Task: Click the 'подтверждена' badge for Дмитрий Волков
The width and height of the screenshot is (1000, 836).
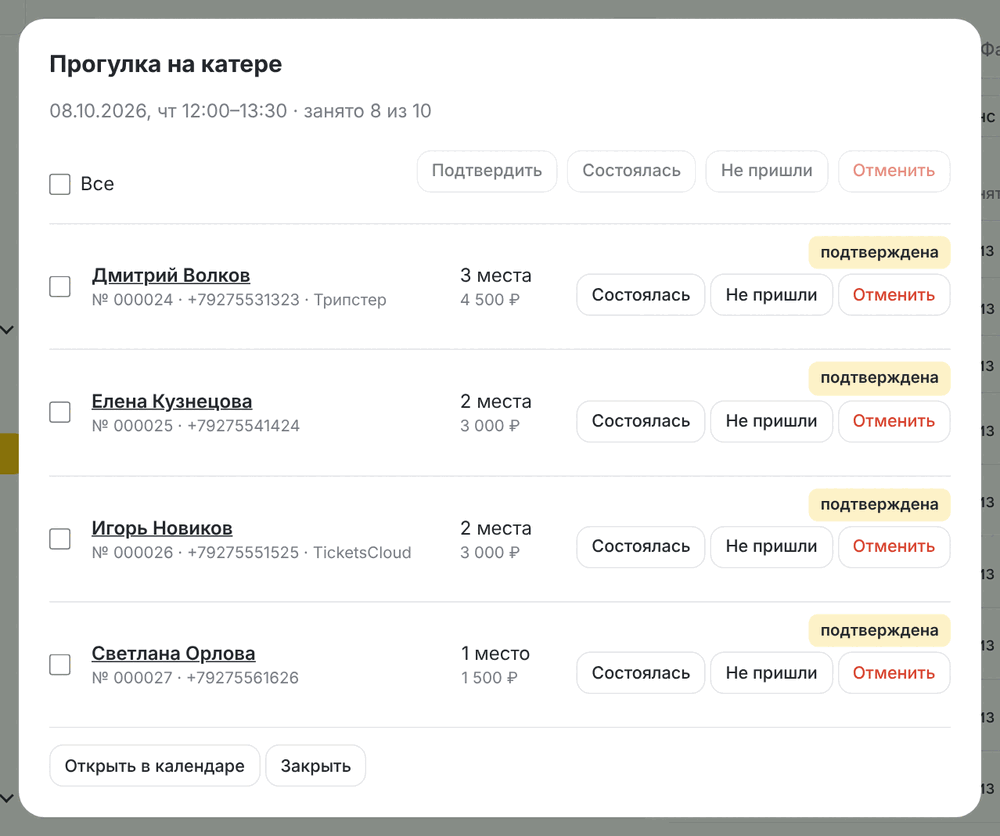Action: point(879,253)
